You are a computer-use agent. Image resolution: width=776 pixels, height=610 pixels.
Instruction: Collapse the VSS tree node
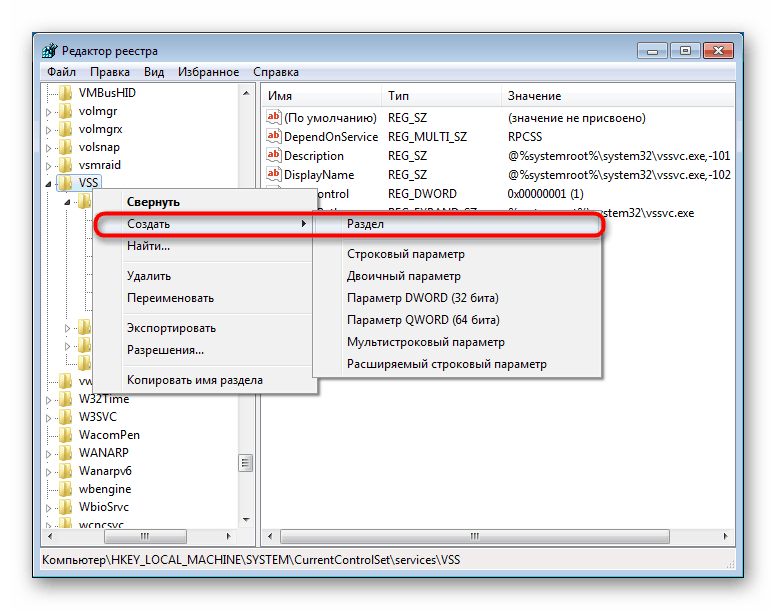click(x=48, y=184)
